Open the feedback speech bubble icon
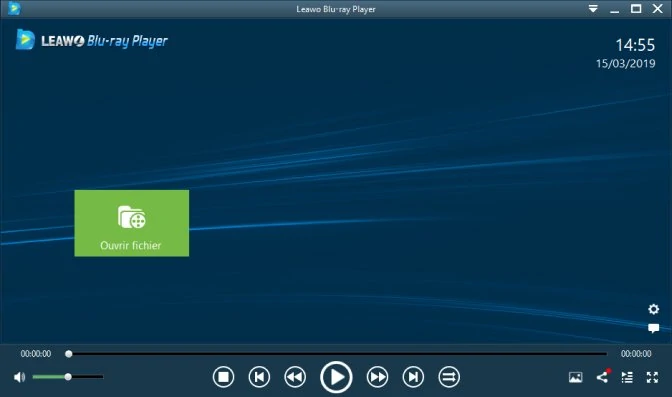 click(x=654, y=328)
